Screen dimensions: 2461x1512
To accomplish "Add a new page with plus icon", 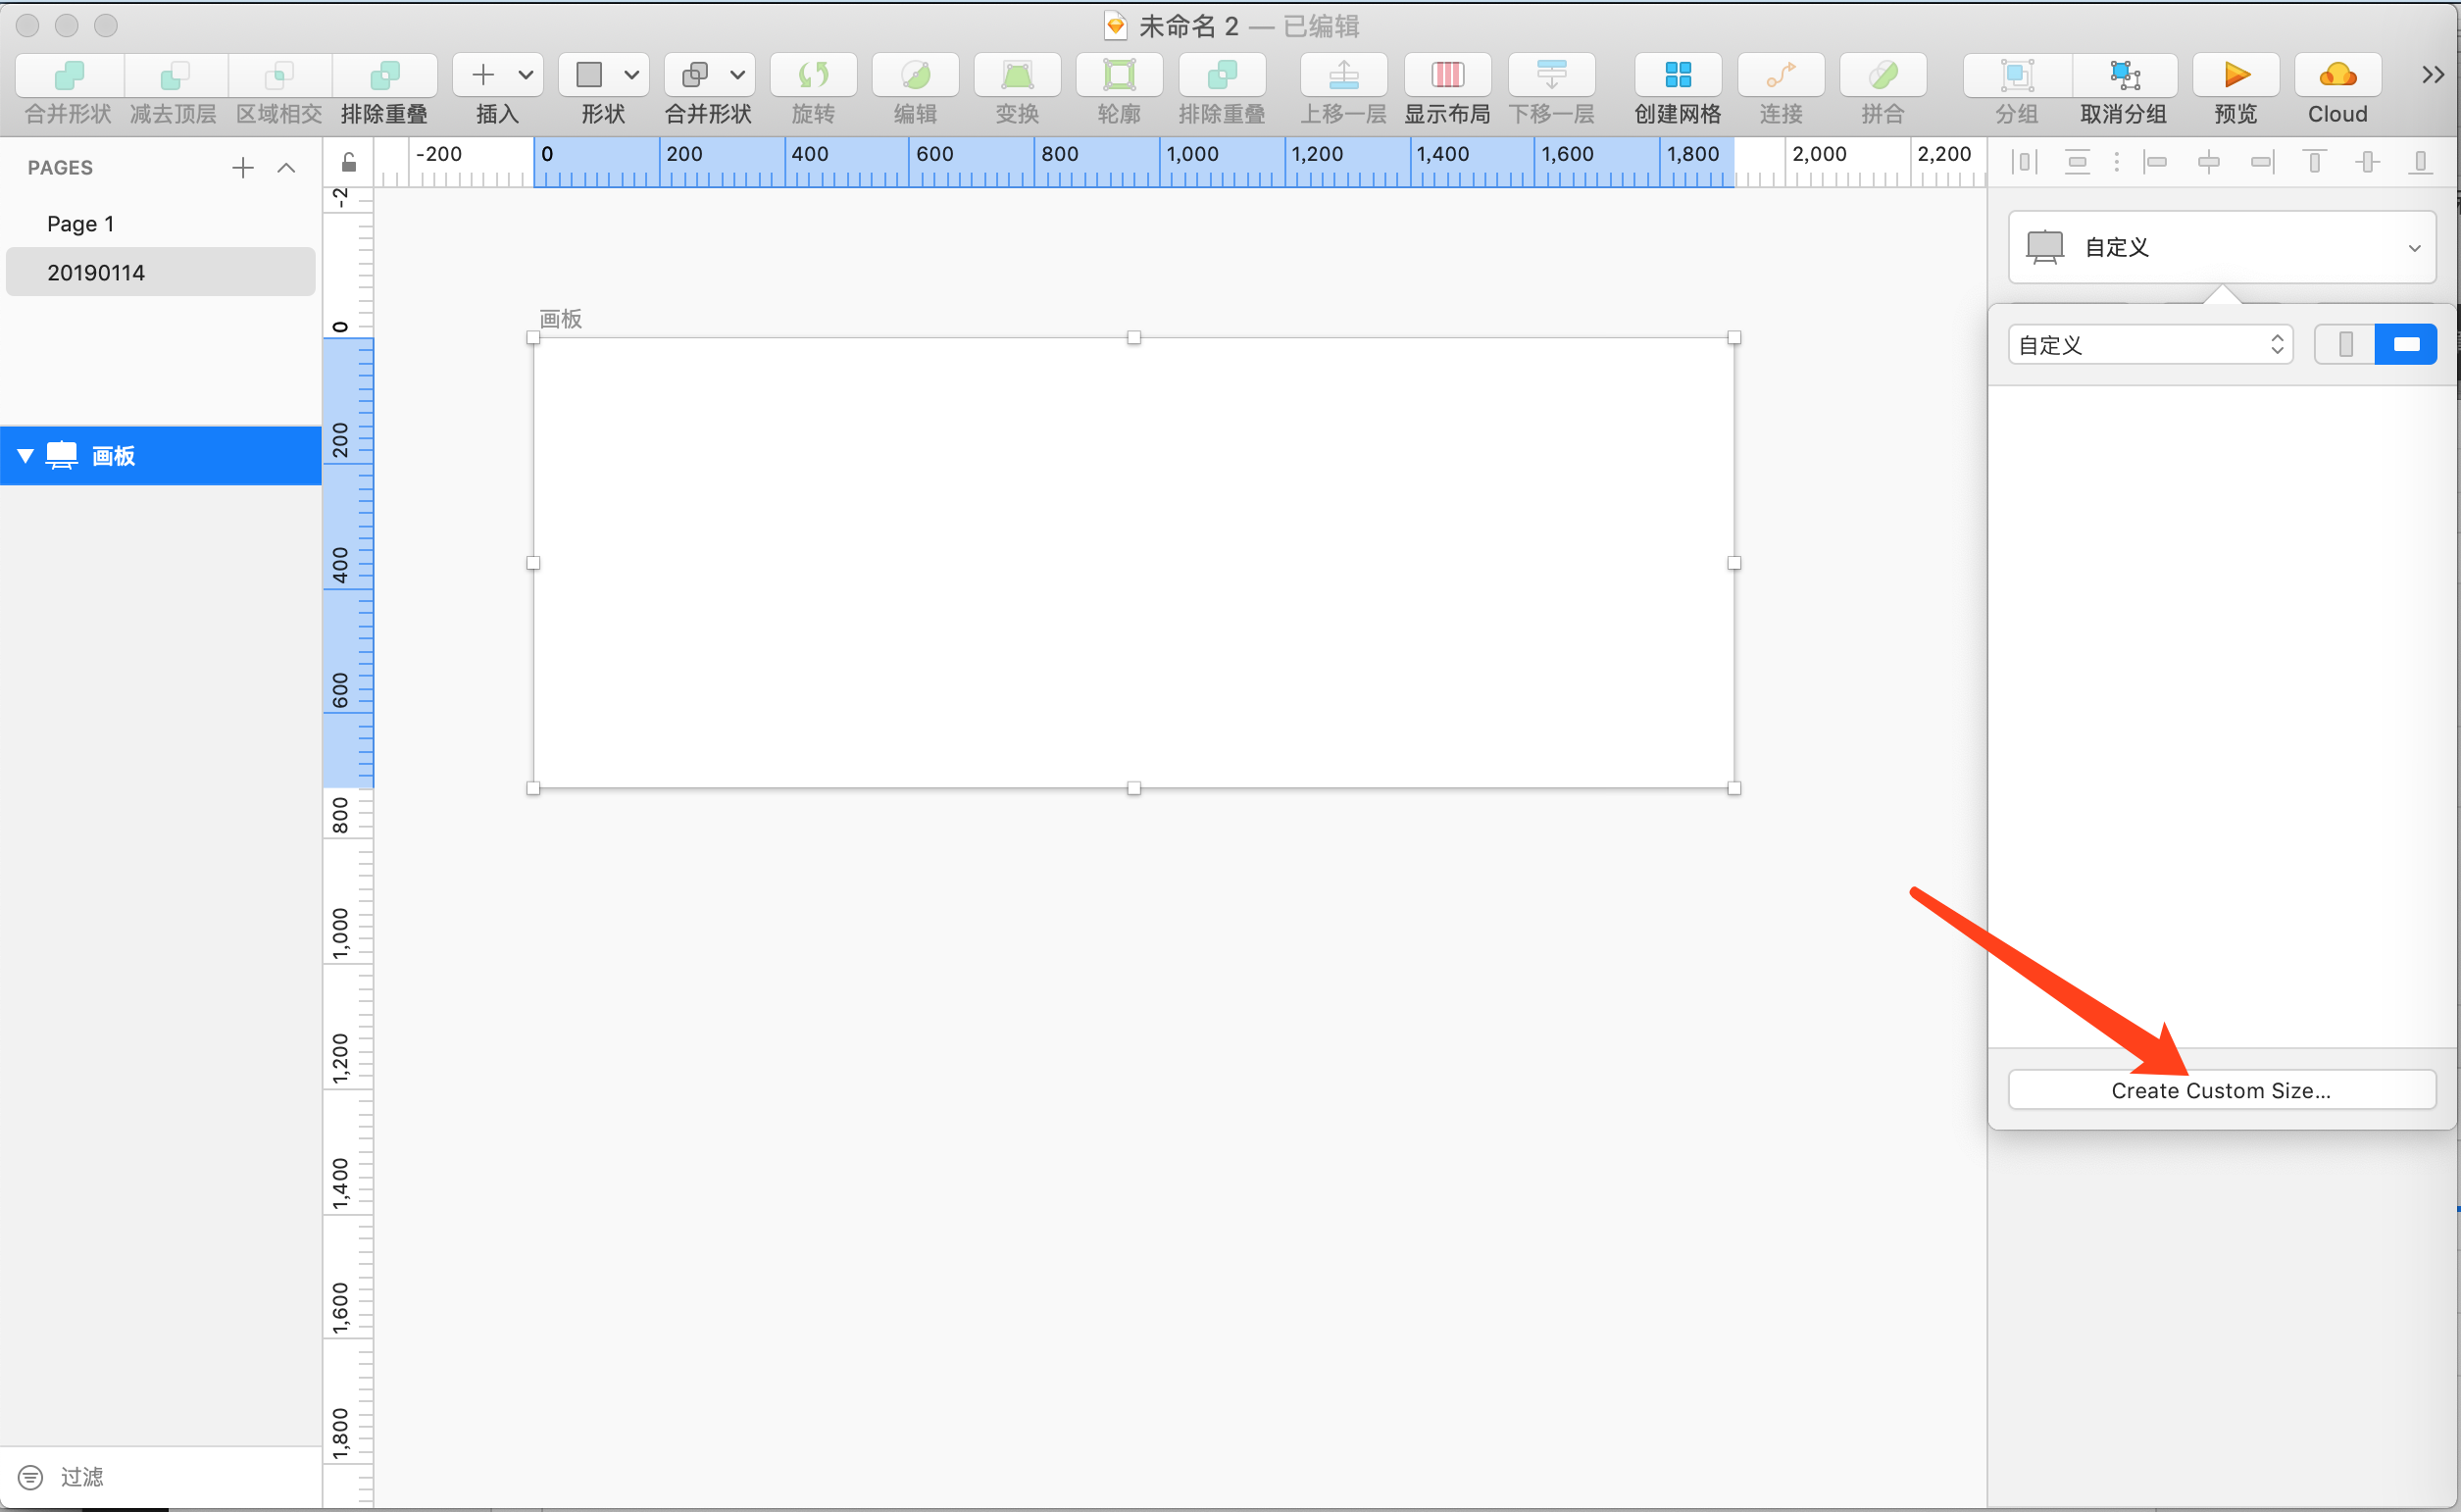I will (242, 168).
